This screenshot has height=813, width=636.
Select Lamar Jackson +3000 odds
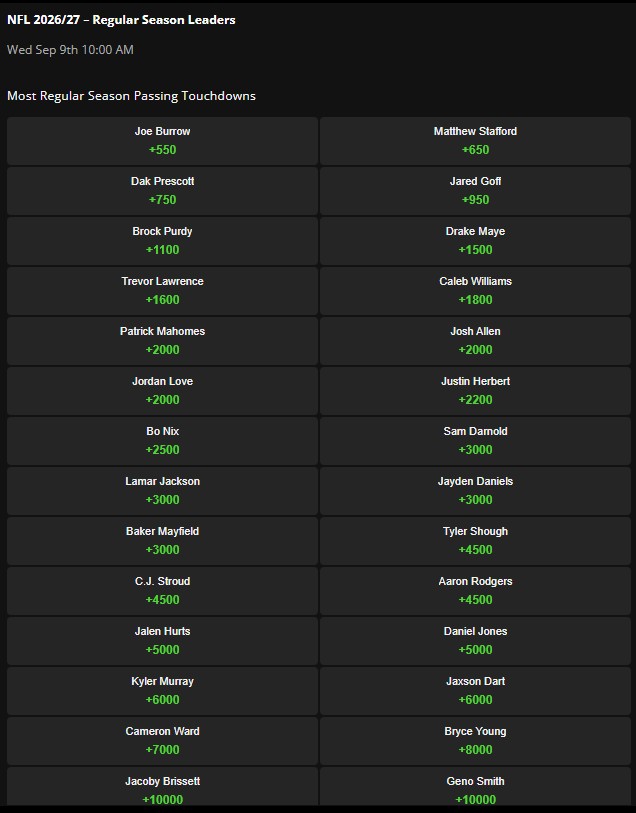[162, 491]
